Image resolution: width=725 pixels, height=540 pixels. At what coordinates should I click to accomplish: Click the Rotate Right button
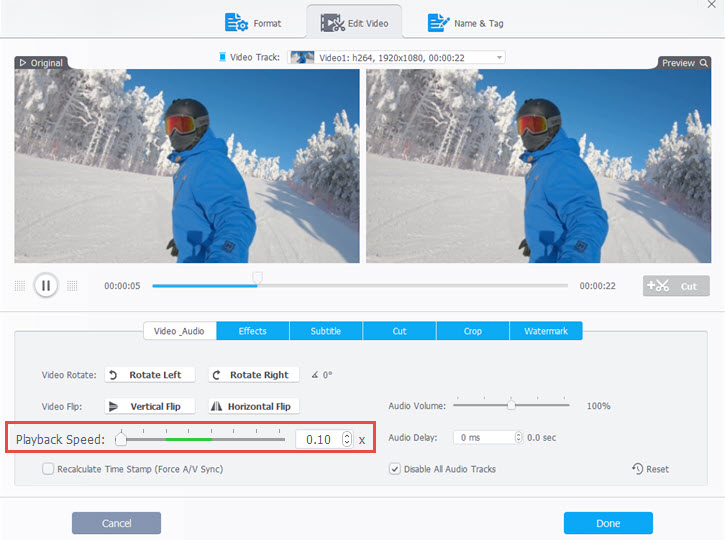253,375
